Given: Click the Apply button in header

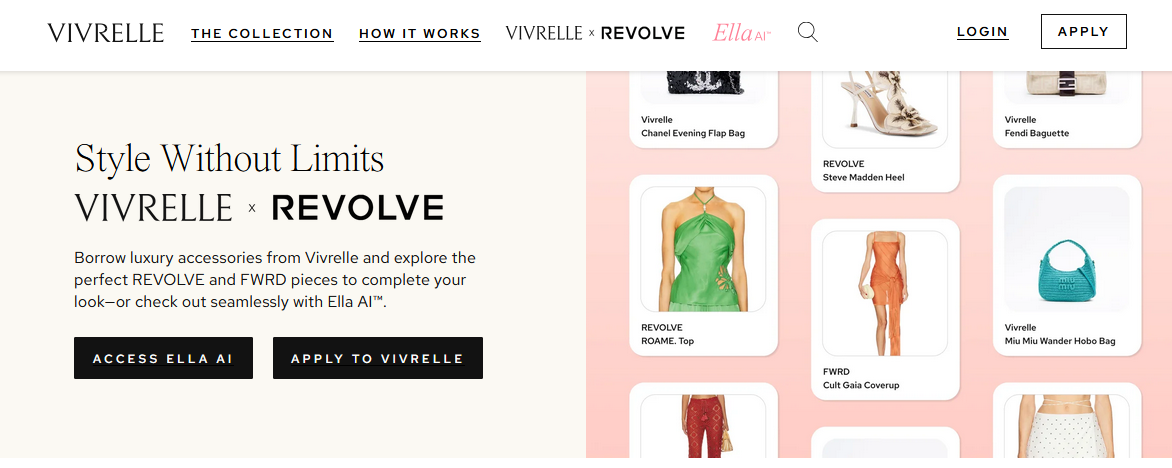Looking at the screenshot, I should (1083, 31).
